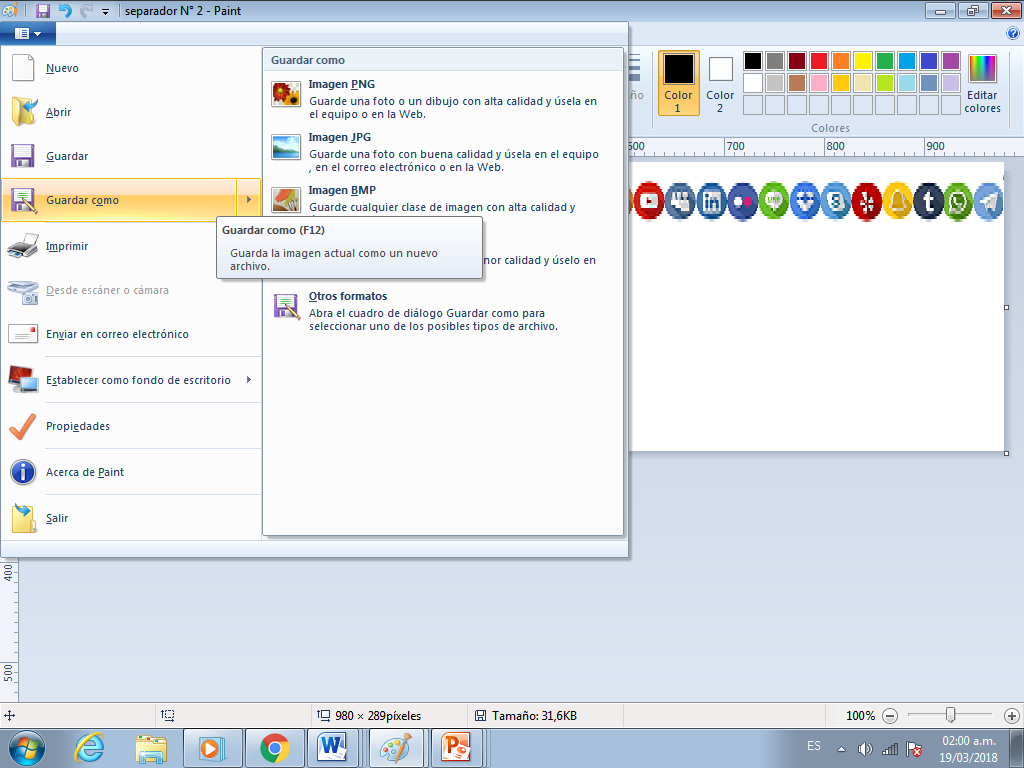The width and height of the screenshot is (1024, 768).
Task: Select Guardar como menu entry
Action: coord(119,200)
